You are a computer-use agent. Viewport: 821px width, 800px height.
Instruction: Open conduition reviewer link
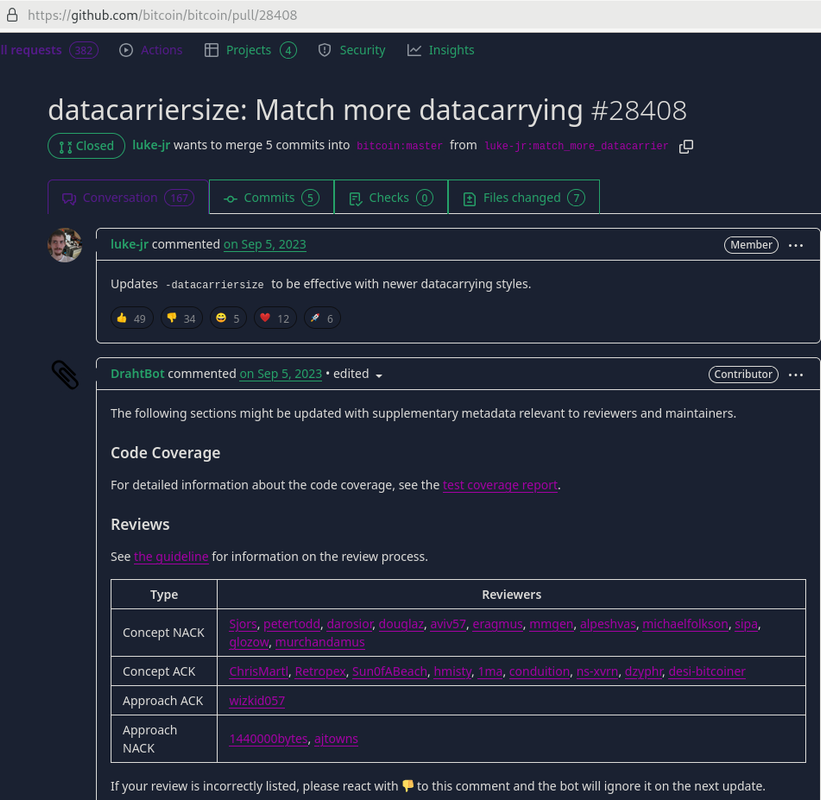(539, 672)
